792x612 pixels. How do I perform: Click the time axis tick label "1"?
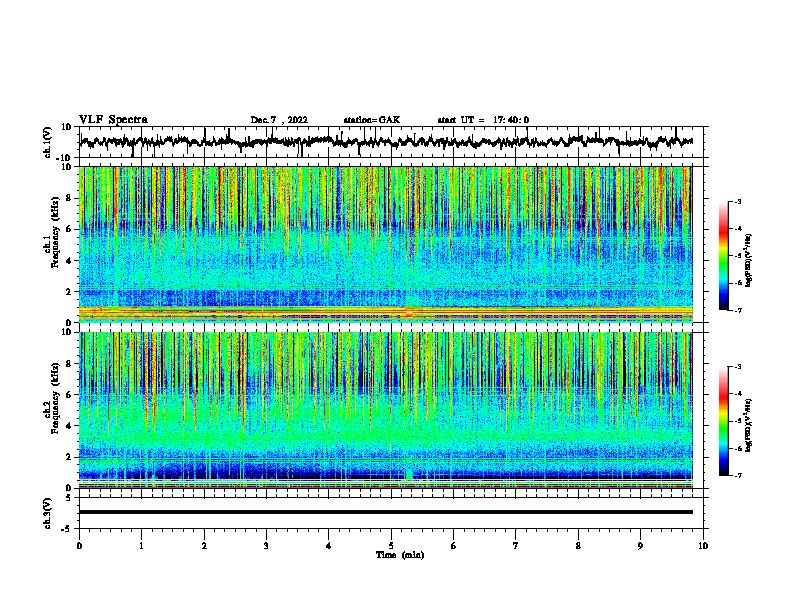pyautogui.click(x=142, y=546)
